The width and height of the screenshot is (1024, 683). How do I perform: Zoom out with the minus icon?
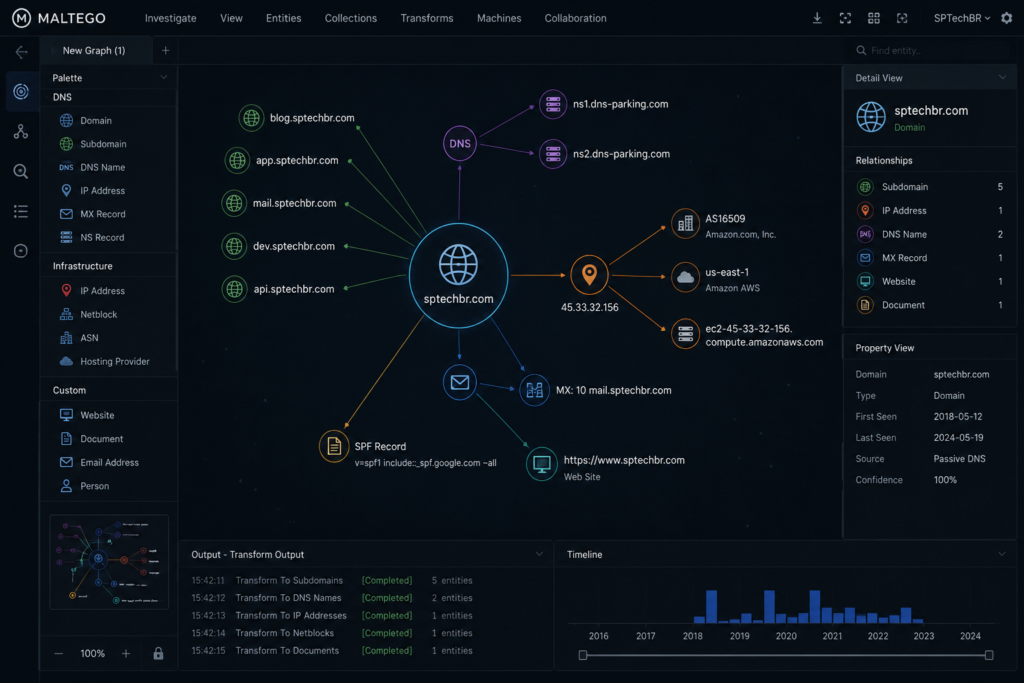coord(59,654)
